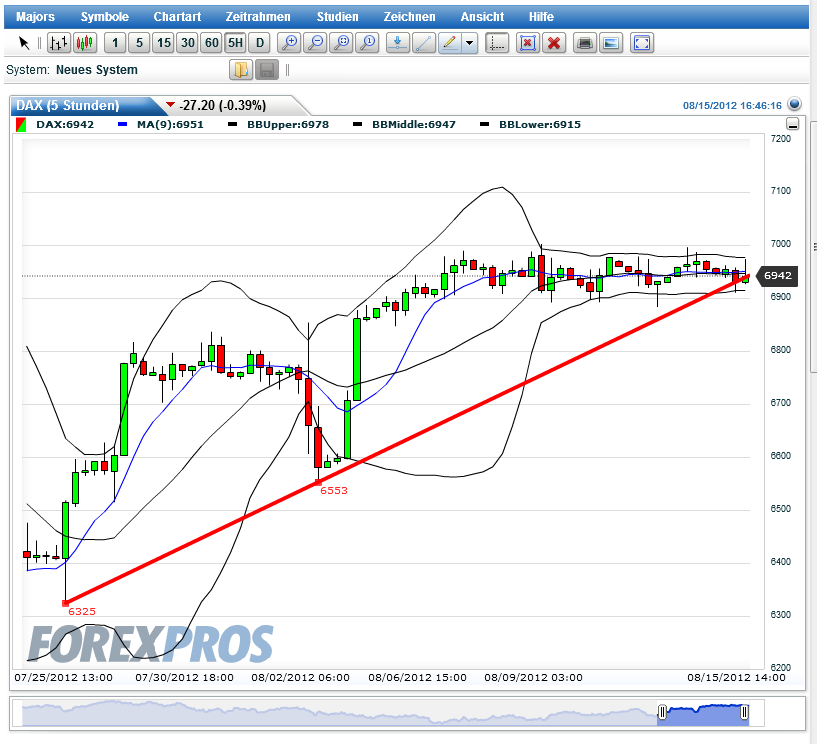The image size is (817, 744).
Task: Click the horizontal line with arrow tool
Action: point(398,43)
